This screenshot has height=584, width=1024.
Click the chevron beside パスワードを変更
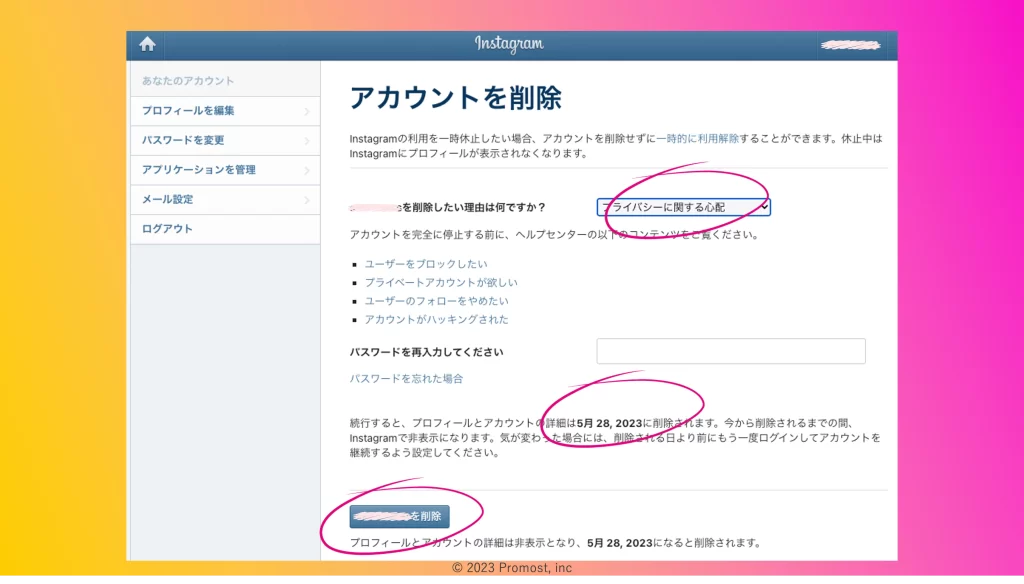click(x=306, y=141)
